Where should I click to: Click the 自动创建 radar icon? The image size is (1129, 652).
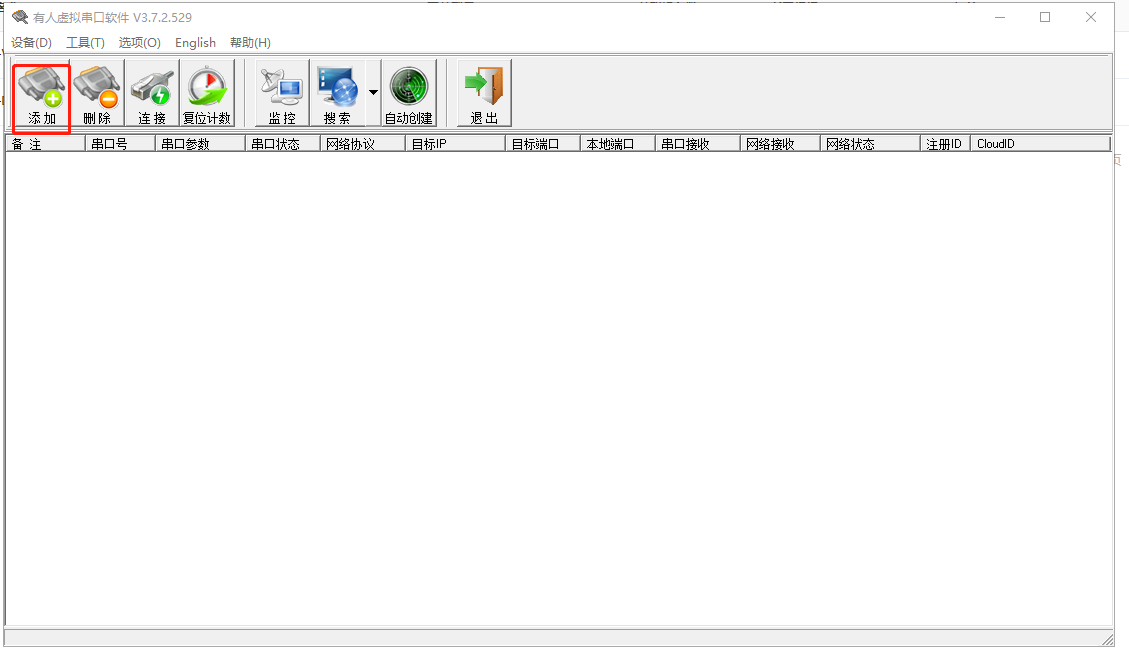click(409, 94)
